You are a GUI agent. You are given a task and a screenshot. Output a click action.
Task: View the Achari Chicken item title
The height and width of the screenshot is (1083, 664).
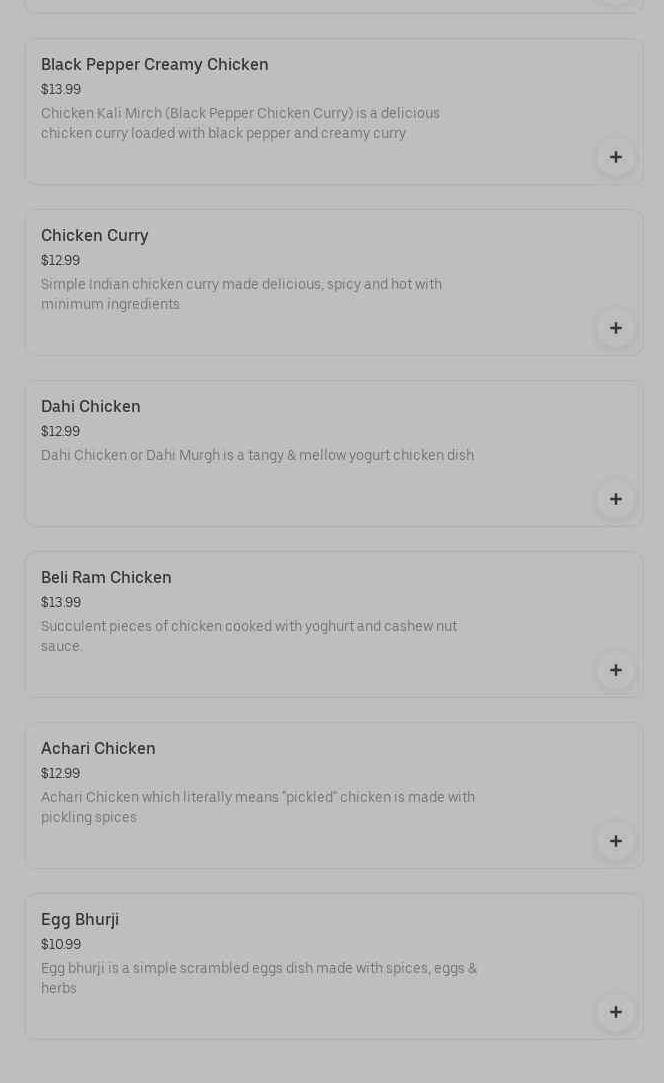(x=98, y=749)
